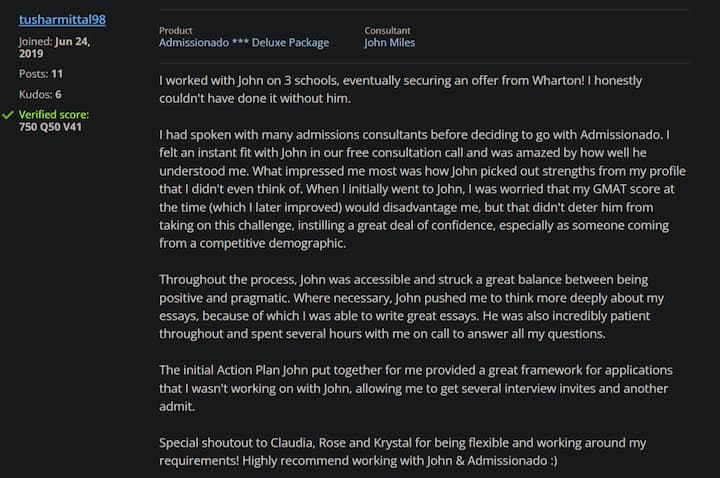Click the Posts: 11 count

click(x=41, y=73)
